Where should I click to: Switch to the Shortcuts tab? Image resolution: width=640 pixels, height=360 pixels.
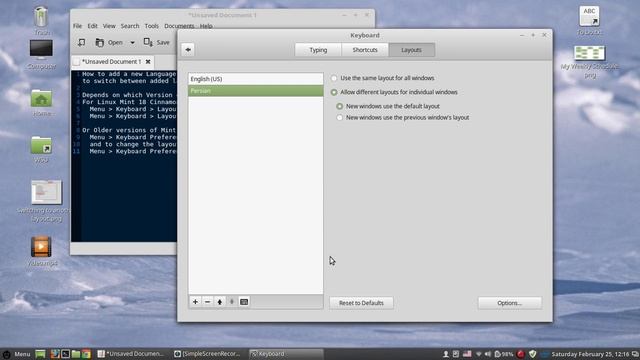365,50
